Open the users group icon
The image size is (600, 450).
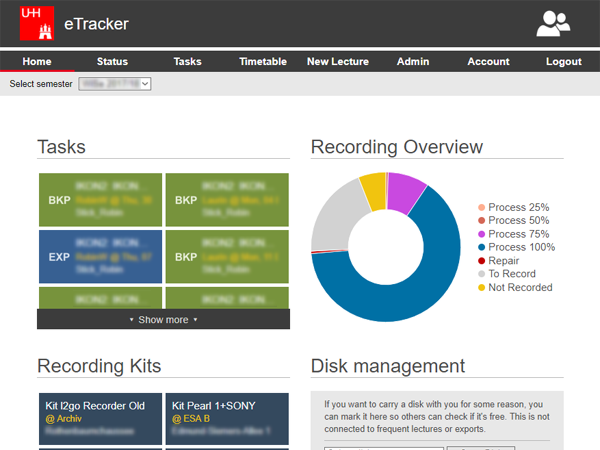tap(553, 23)
